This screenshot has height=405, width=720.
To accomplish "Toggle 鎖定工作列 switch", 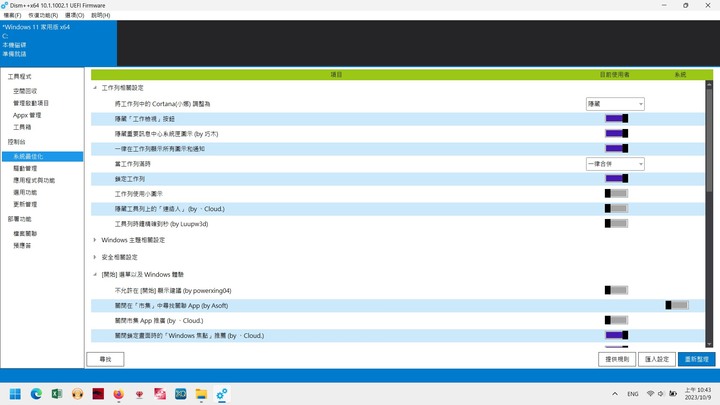I will click(x=616, y=179).
